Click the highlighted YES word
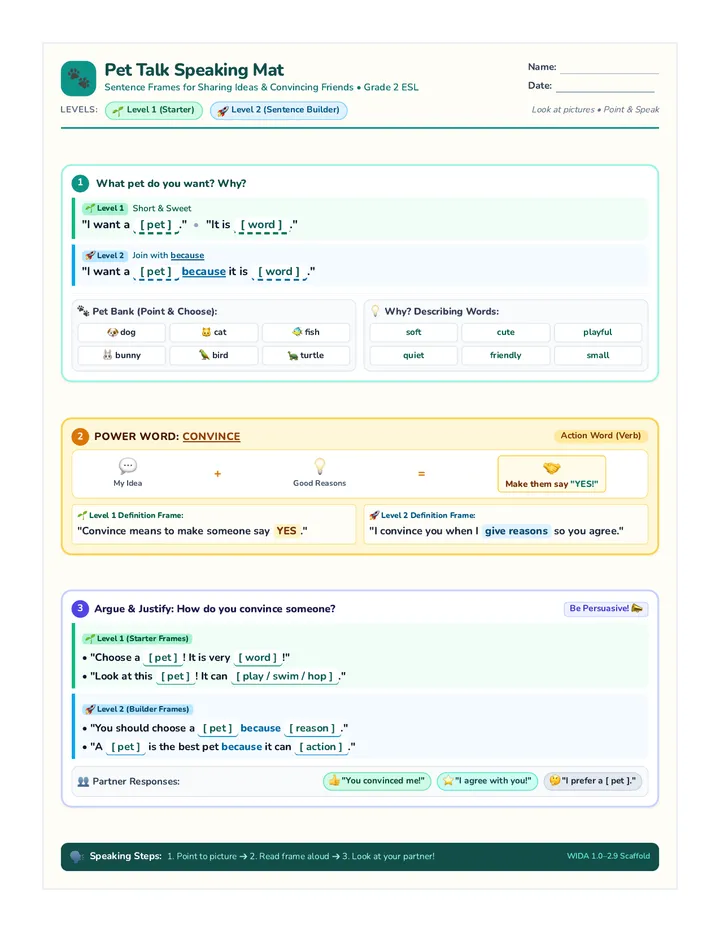Viewport: 720px width, 932px height. coord(286,531)
